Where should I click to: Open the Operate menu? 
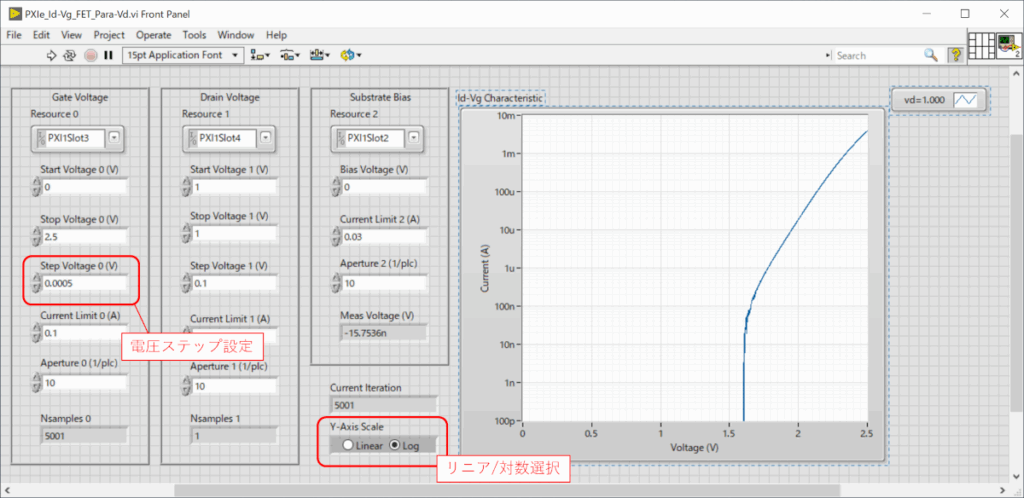(153, 35)
